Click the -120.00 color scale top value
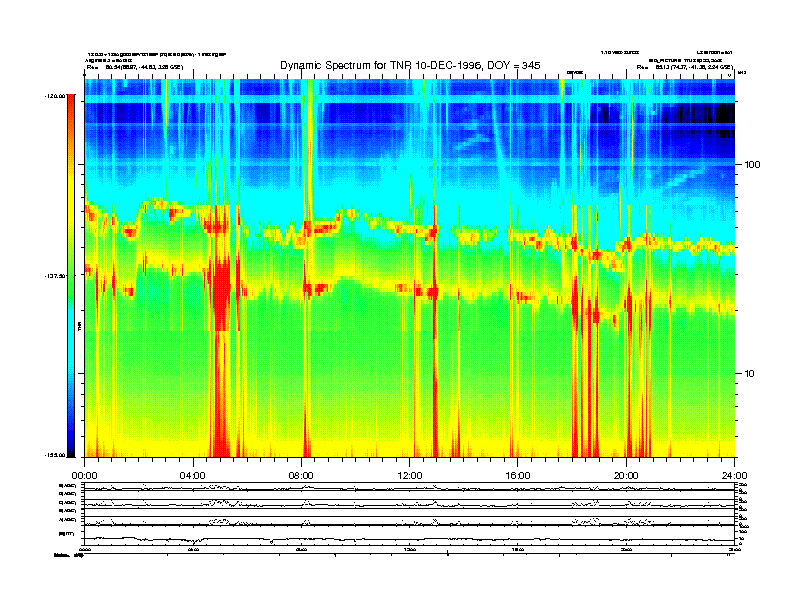 click(x=55, y=95)
